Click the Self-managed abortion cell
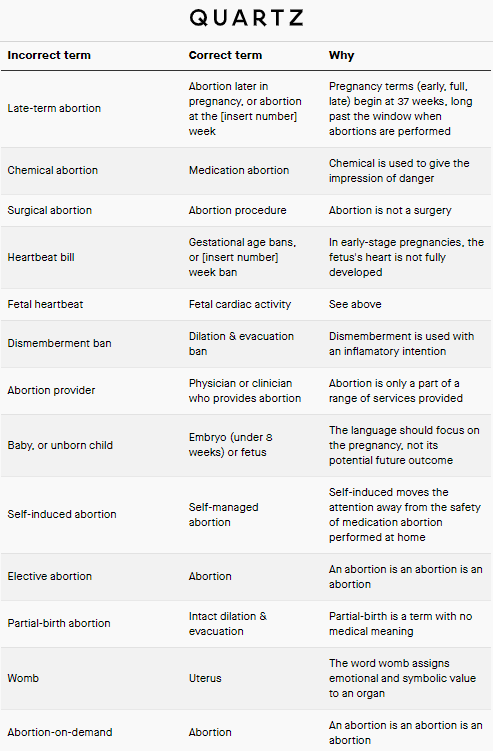The width and height of the screenshot is (493, 751). point(223,514)
